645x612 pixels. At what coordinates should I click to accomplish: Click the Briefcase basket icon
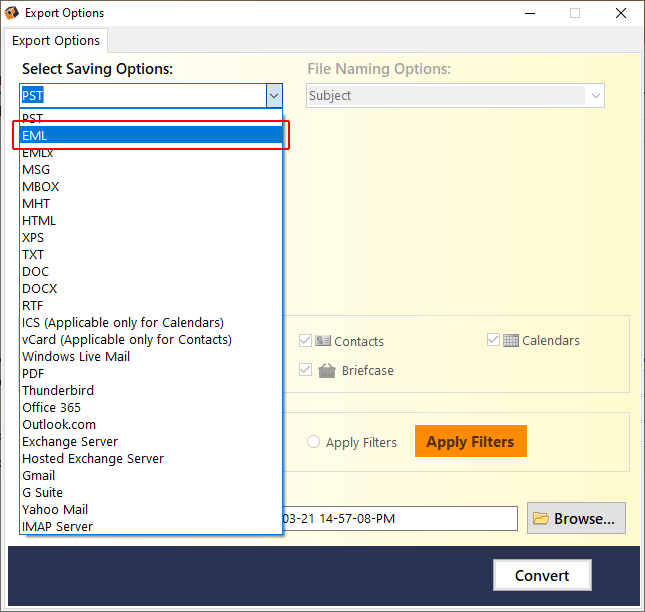[327, 370]
